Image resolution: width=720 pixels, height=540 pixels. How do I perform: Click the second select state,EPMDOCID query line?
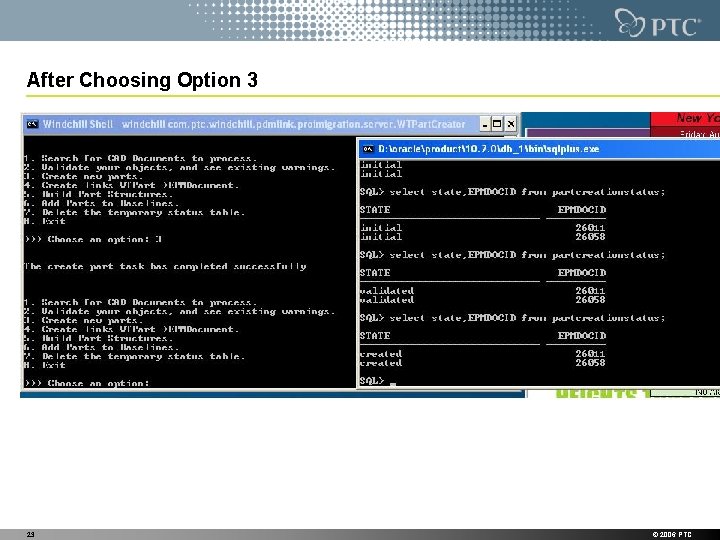512,255
